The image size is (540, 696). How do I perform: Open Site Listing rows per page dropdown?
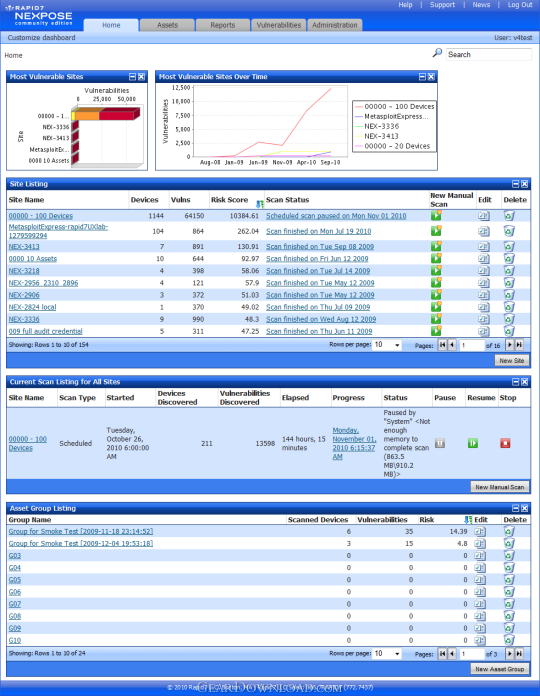pos(387,345)
